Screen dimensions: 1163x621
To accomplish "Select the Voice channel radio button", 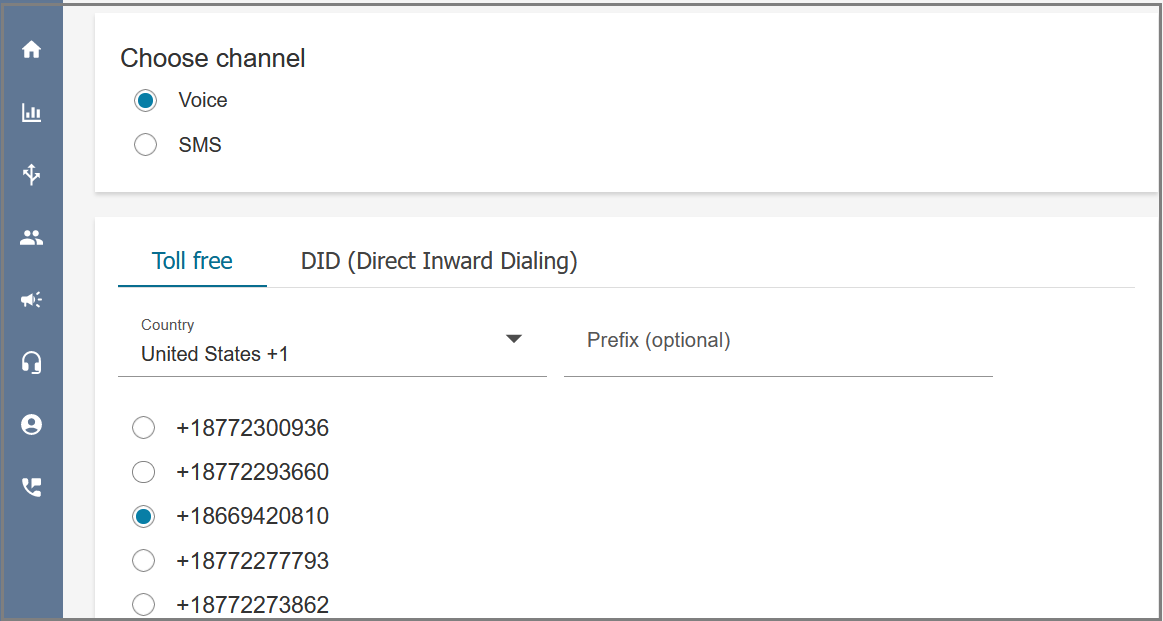I will coord(145,100).
